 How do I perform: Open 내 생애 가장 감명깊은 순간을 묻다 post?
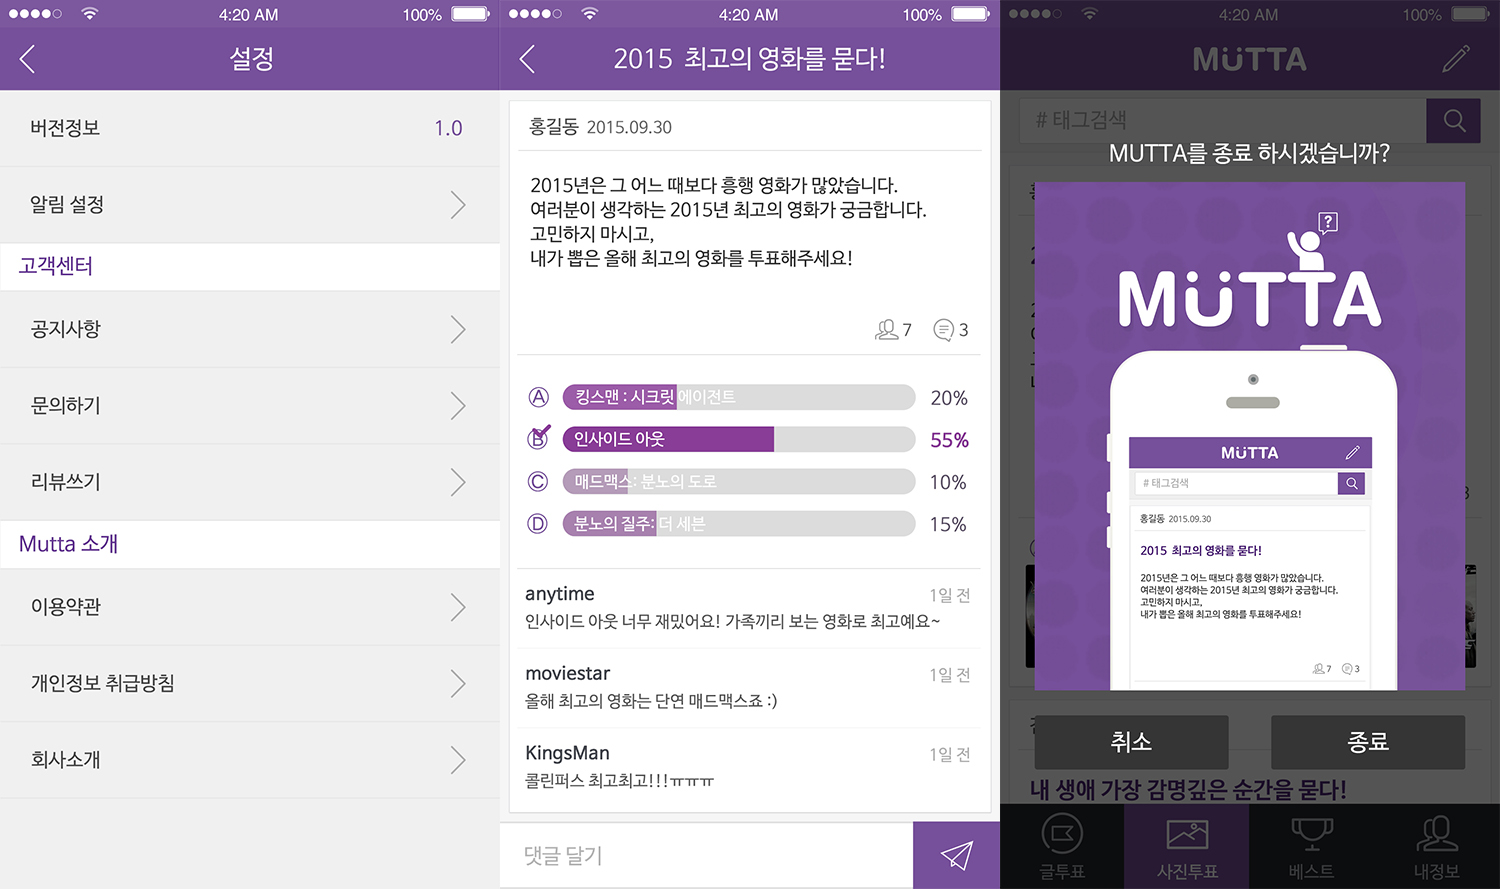pos(1188,789)
